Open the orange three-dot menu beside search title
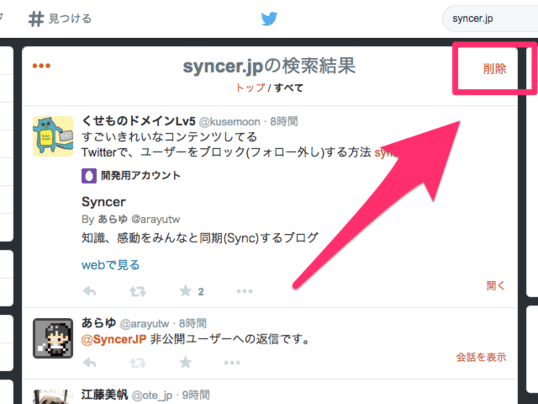Image resolution: width=538 pixels, height=404 pixels. click(42, 66)
